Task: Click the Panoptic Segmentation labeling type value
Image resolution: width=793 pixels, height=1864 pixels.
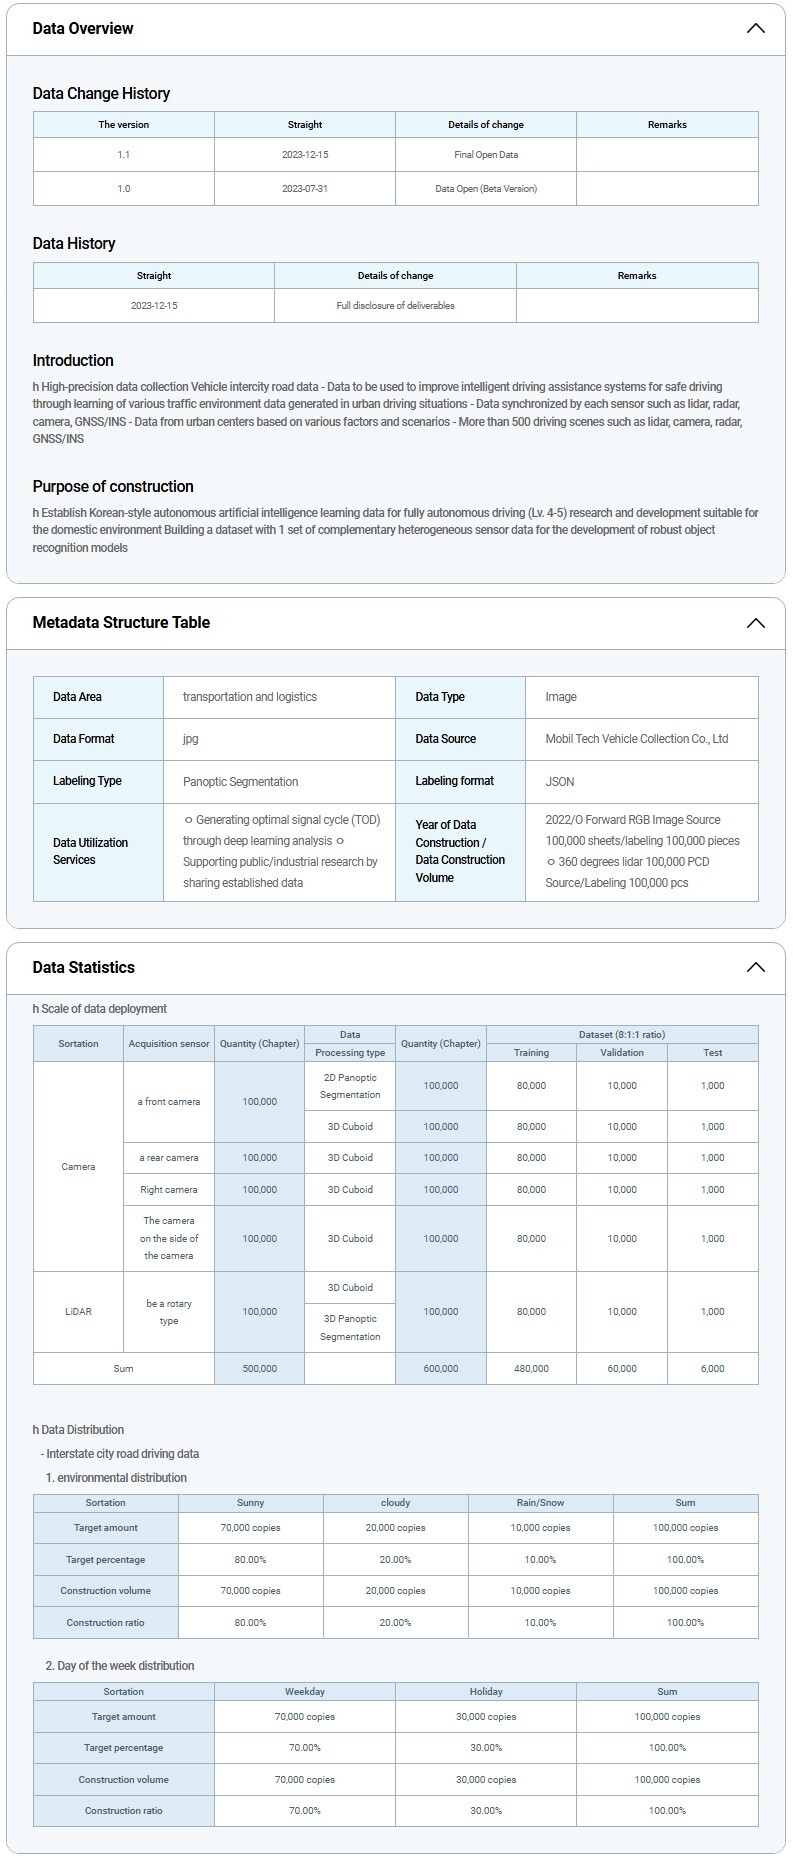Action: click(x=240, y=781)
